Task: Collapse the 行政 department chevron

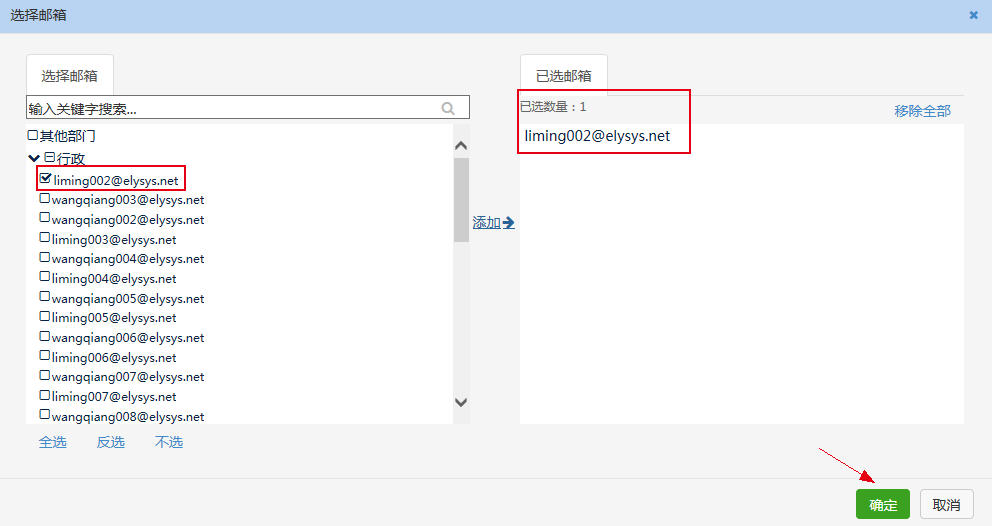Action: click(34, 158)
